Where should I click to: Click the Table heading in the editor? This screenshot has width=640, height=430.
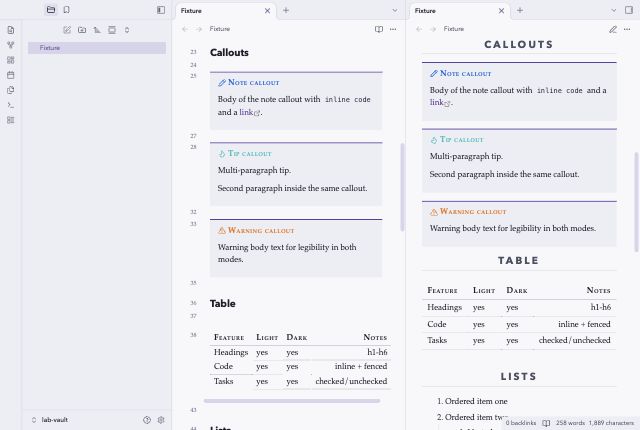(222, 304)
